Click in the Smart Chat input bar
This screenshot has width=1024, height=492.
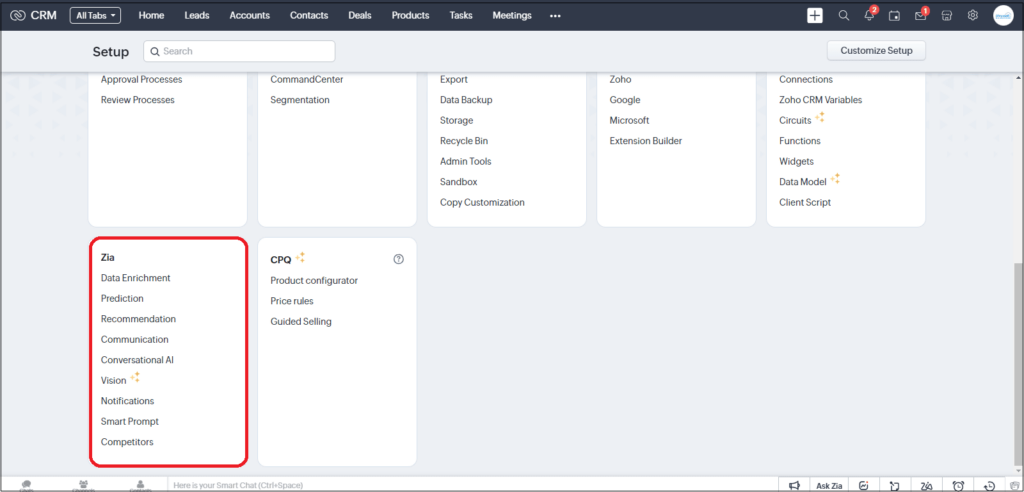click(x=474, y=485)
